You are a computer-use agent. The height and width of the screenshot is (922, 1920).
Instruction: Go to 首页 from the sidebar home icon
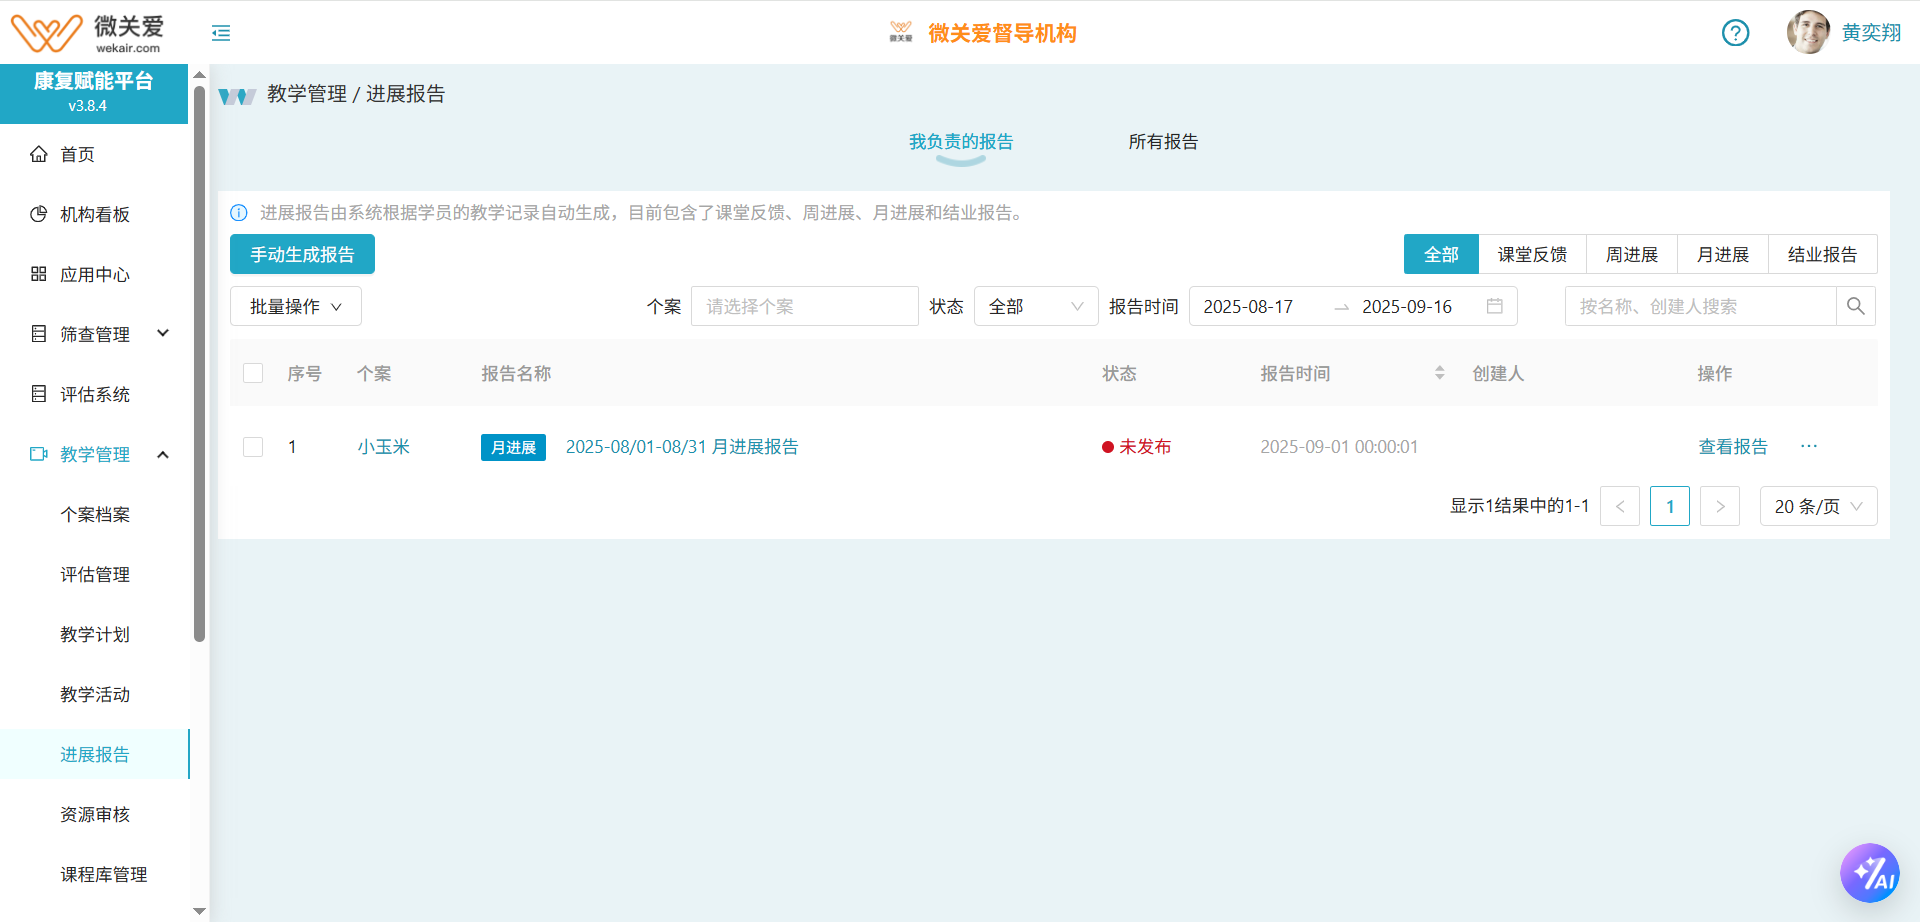click(x=39, y=154)
